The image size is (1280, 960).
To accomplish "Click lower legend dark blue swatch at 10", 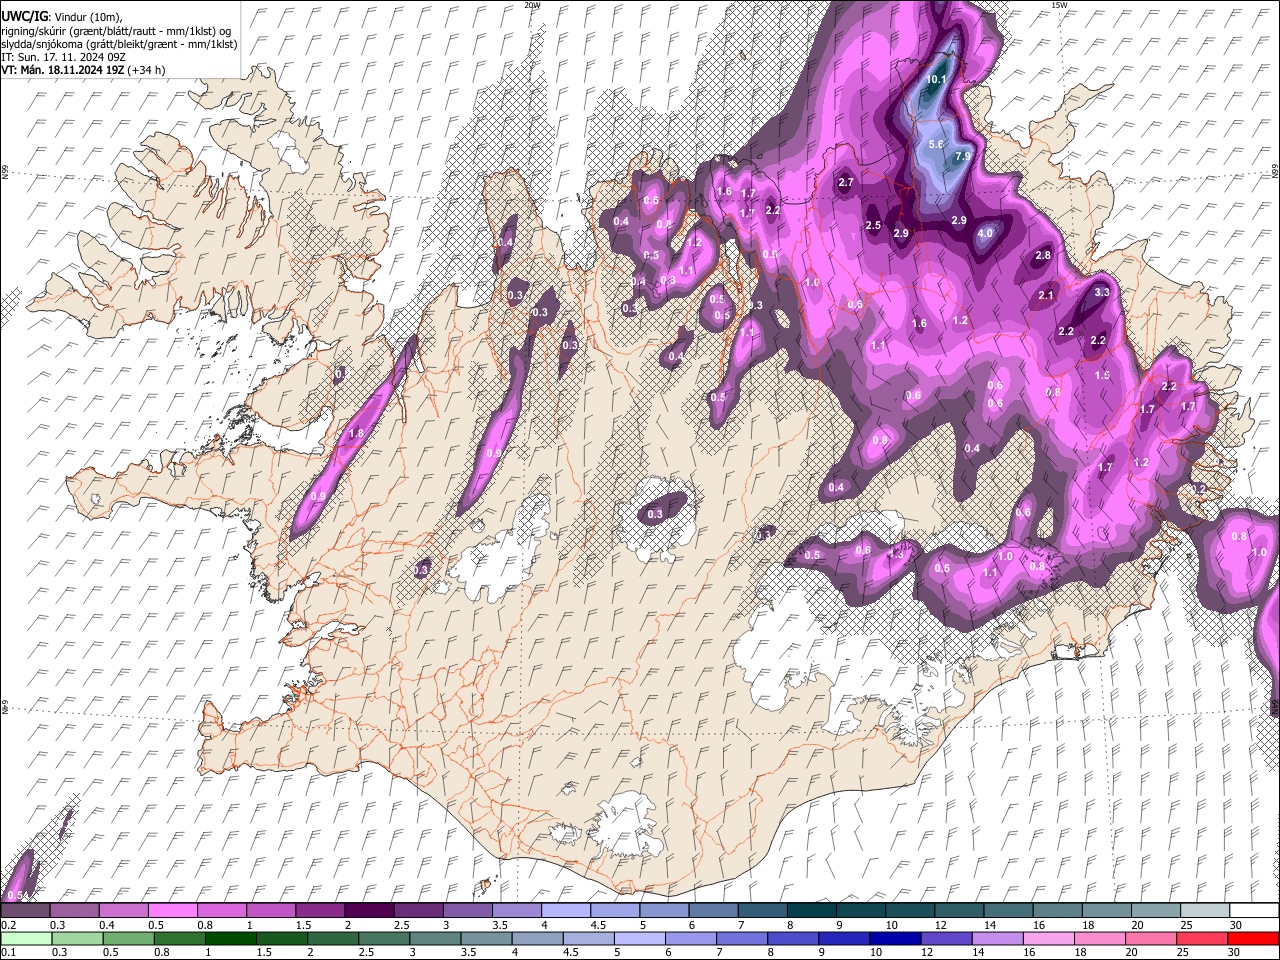I will (894, 938).
